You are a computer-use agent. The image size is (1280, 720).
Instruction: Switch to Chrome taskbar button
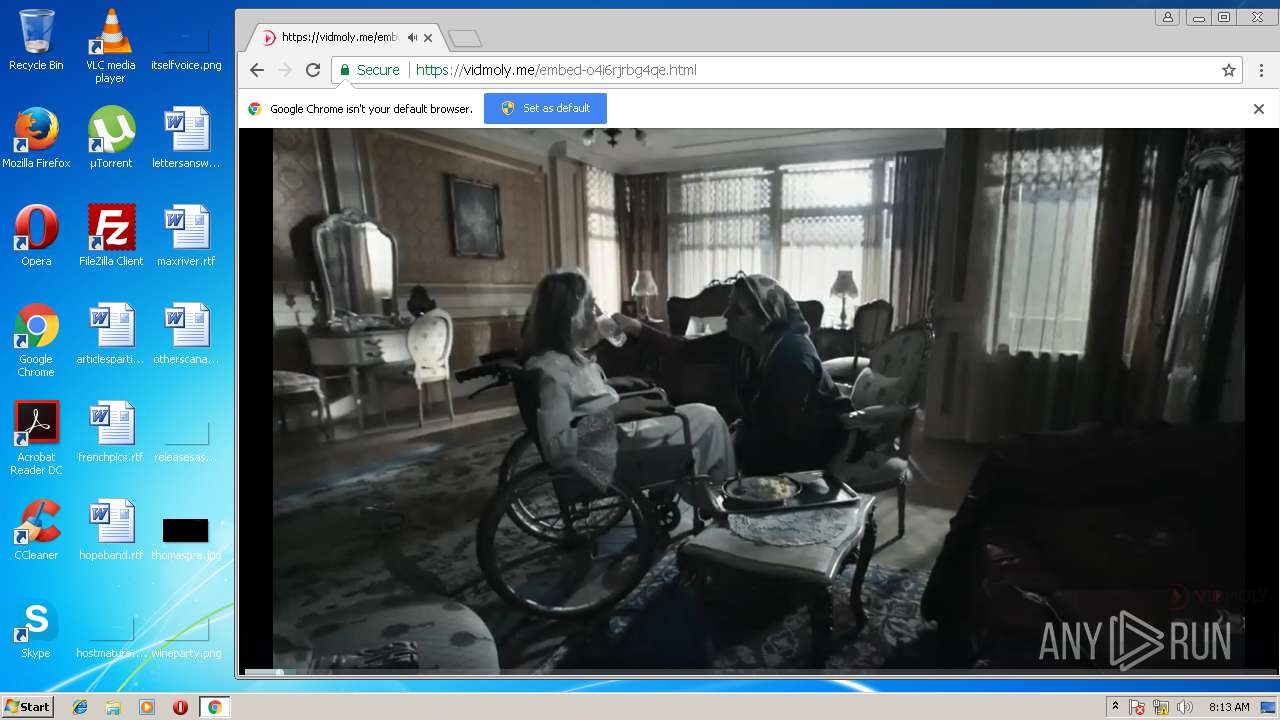(214, 707)
